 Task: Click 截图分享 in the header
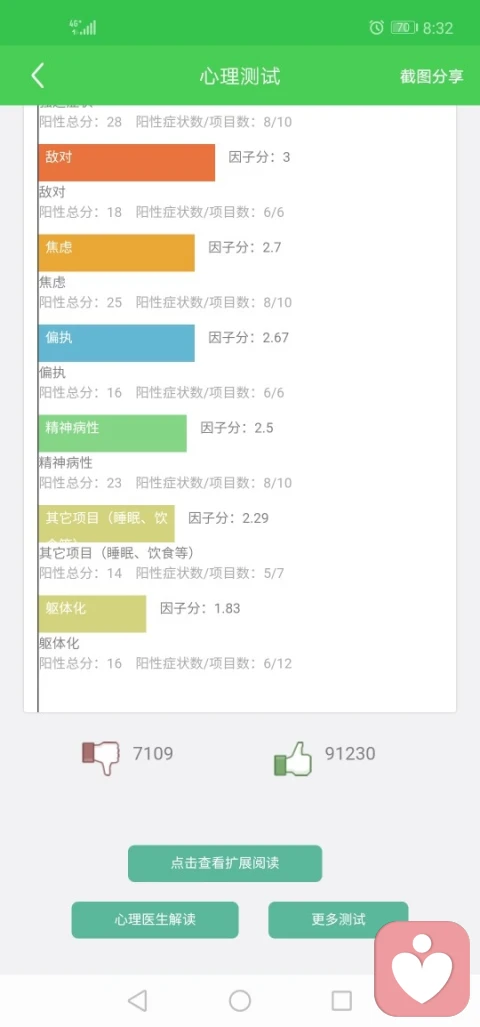pyautogui.click(x=432, y=76)
